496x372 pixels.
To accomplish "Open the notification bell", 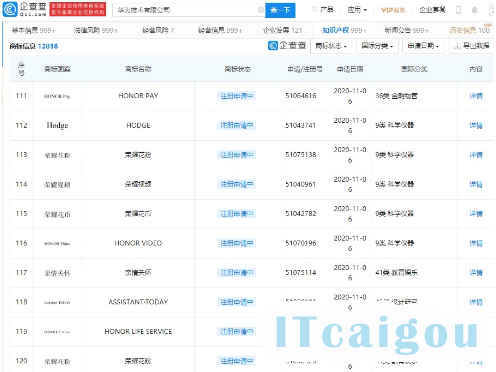I will coord(474,10).
